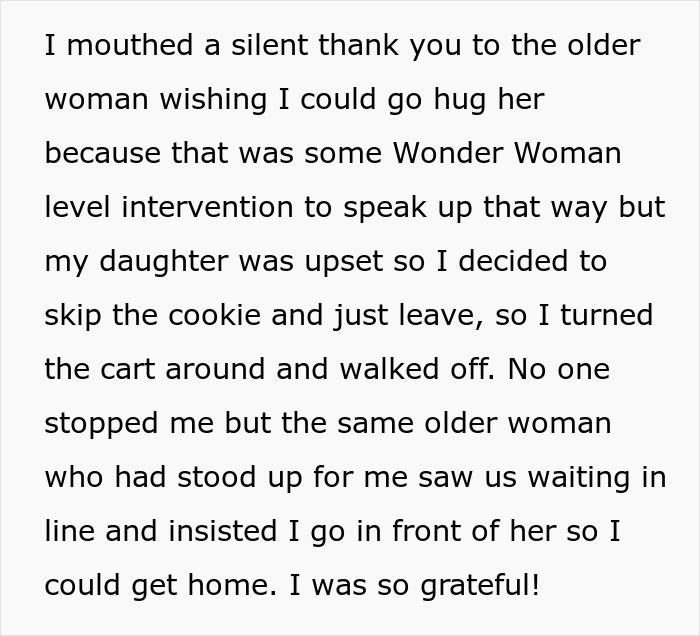
Task: Click the word "speak"
Action: (385, 208)
